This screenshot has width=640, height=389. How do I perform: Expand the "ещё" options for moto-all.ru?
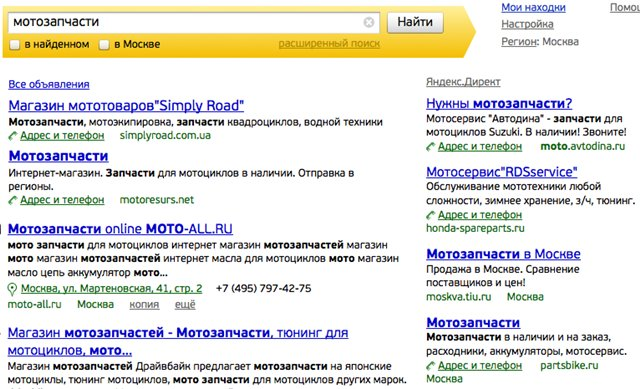(185, 305)
